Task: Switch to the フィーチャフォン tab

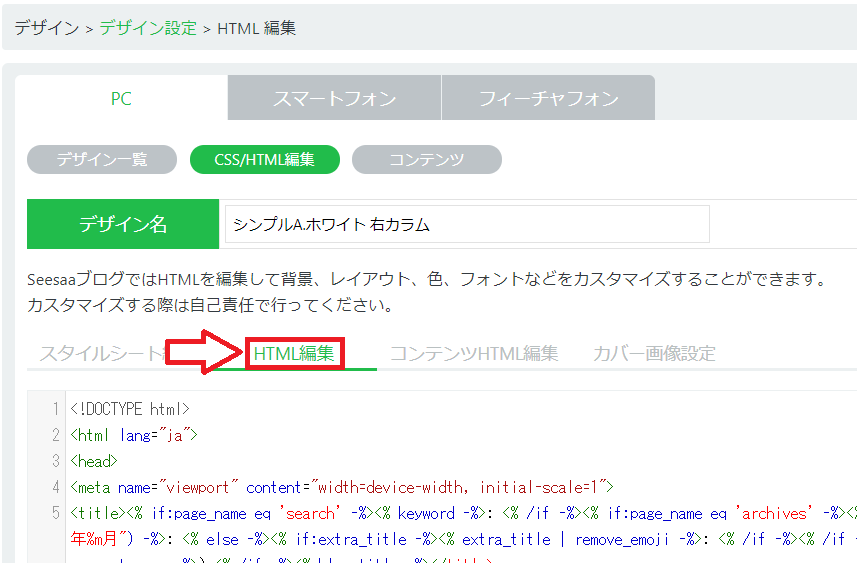Action: coord(548,98)
